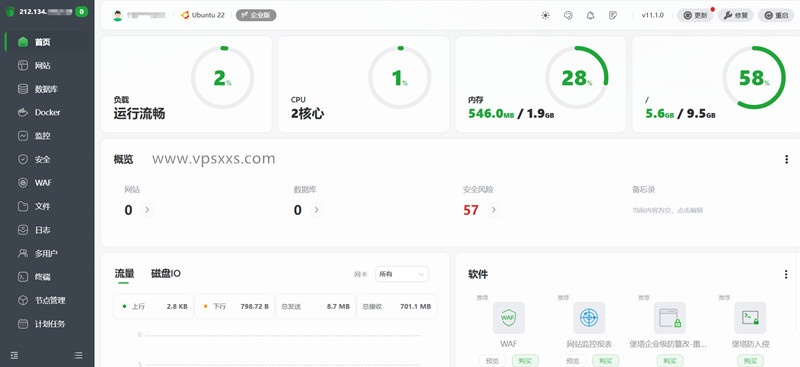Edit the 备忘录 memo placeholder text
Image resolution: width=800 pixels, height=367 pixels.
click(x=668, y=210)
